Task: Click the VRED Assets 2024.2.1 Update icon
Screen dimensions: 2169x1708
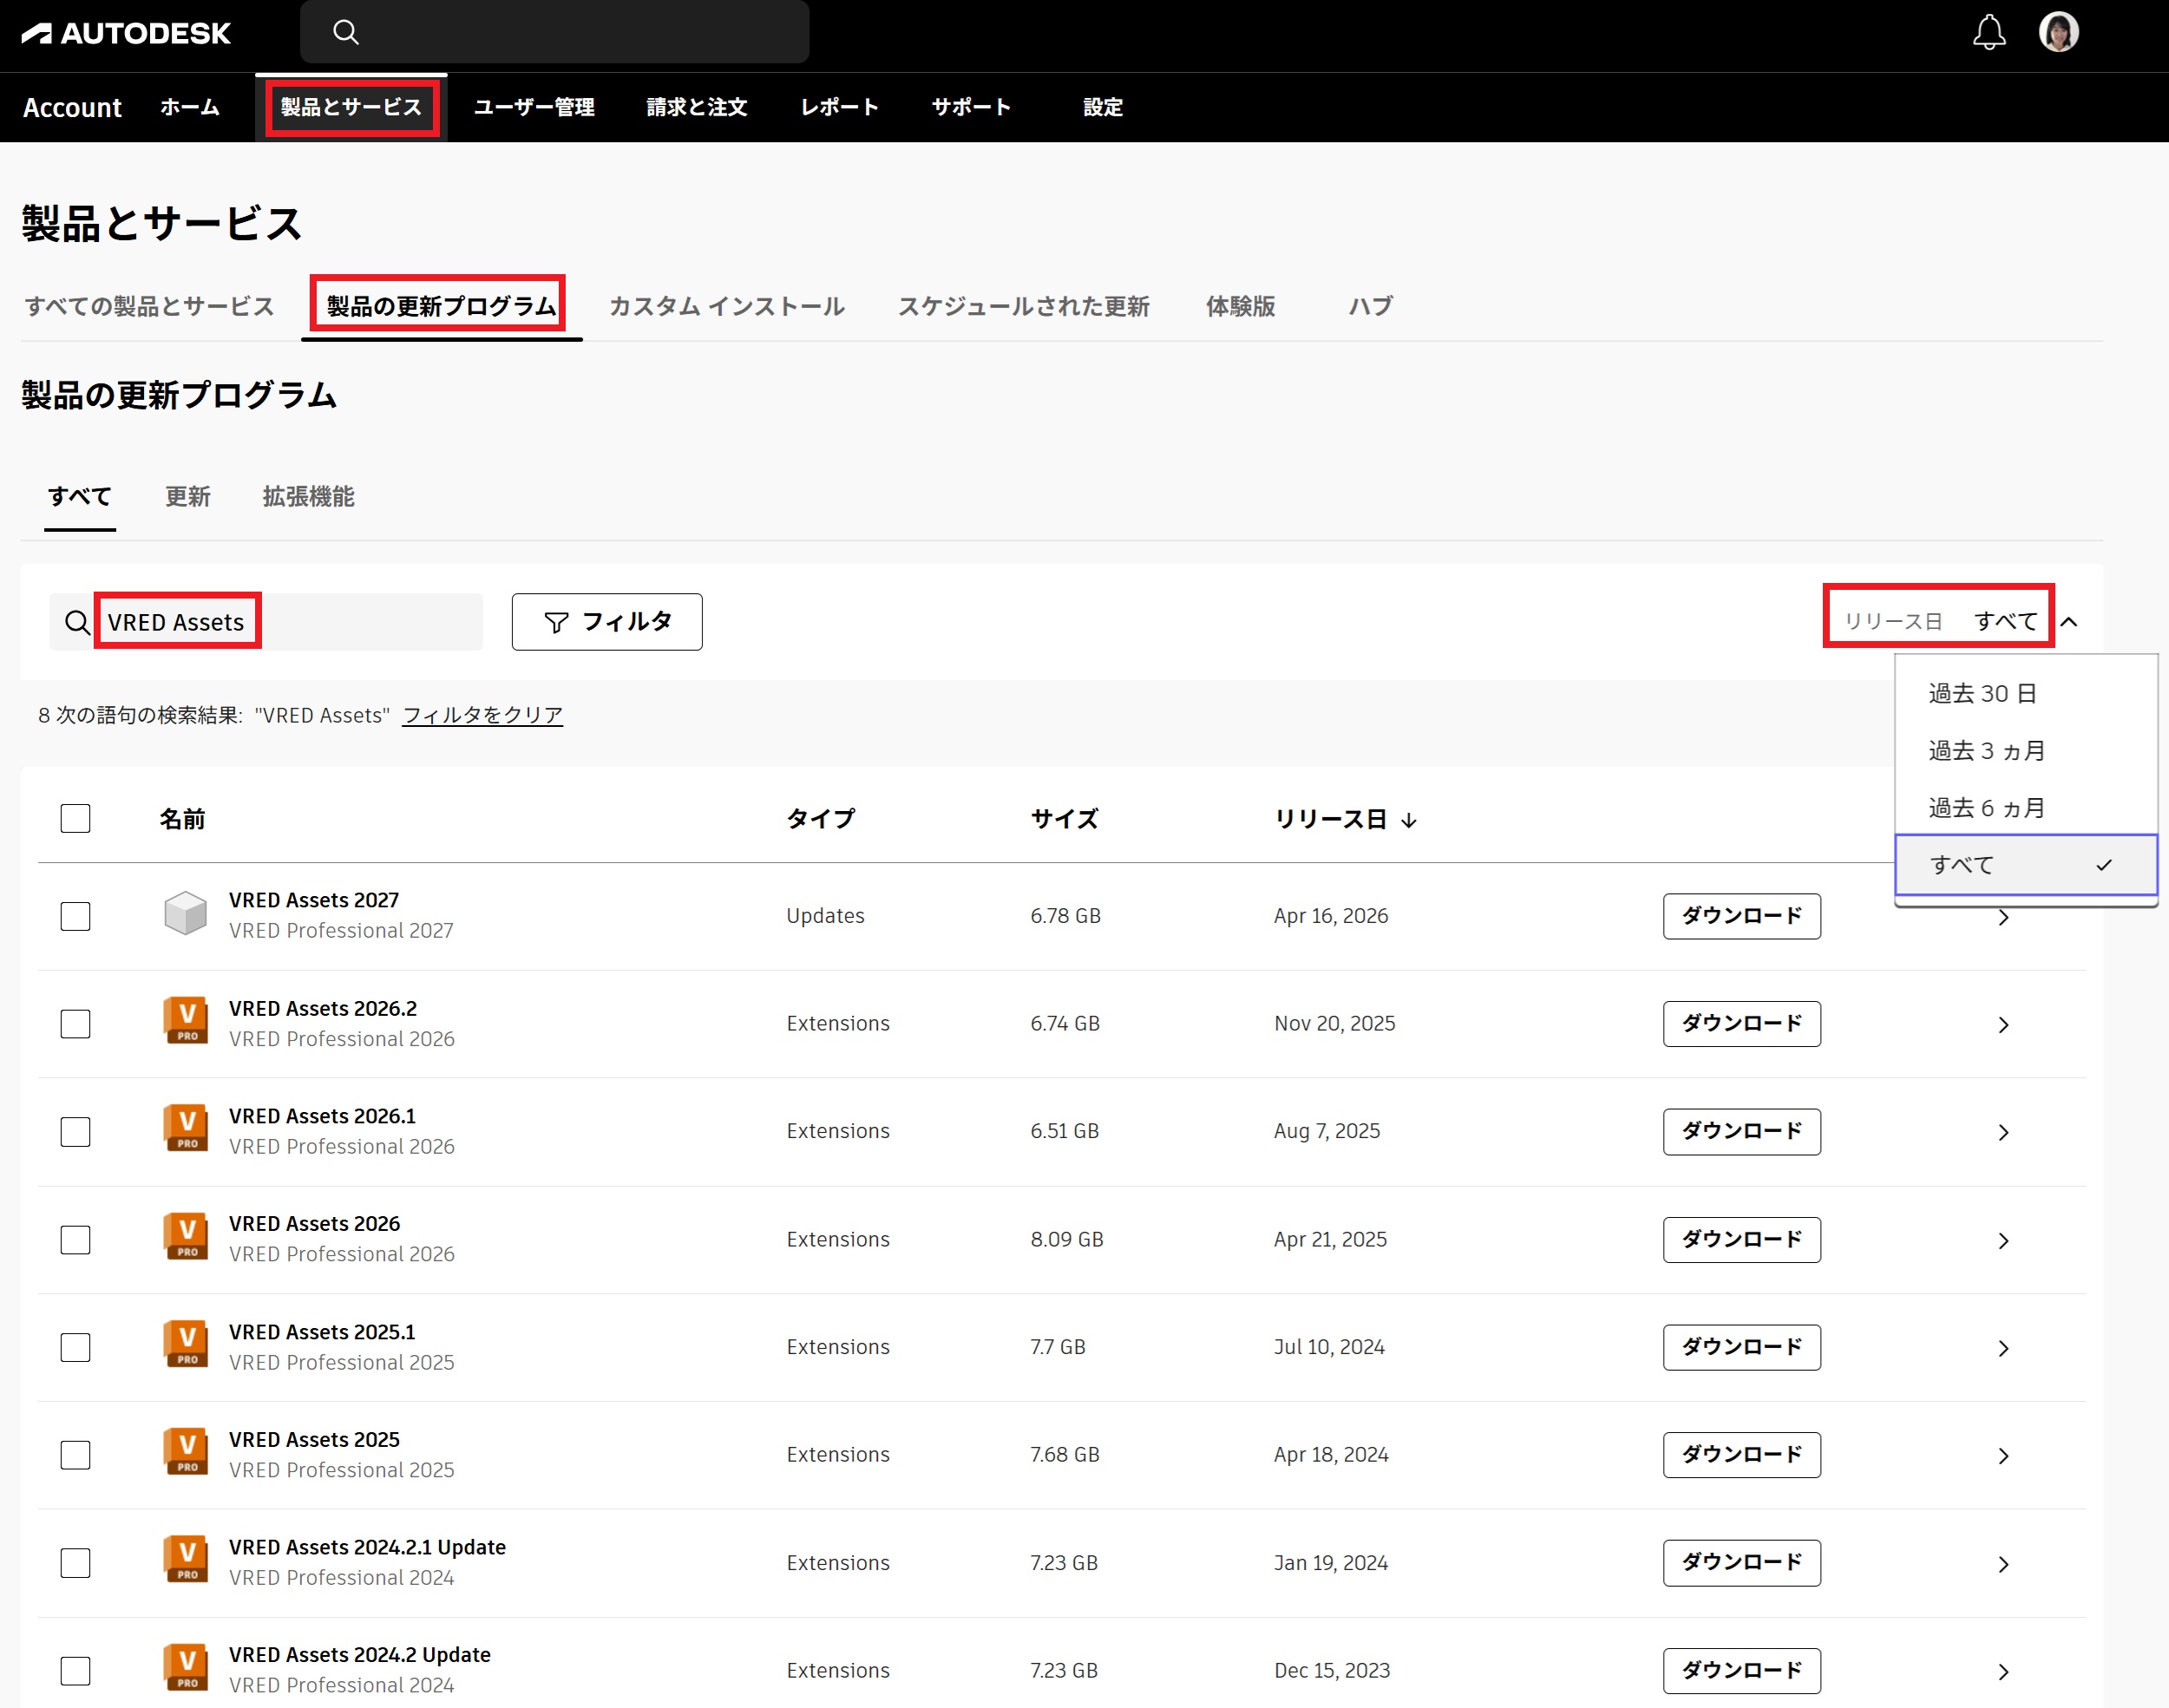Action: [x=186, y=1560]
